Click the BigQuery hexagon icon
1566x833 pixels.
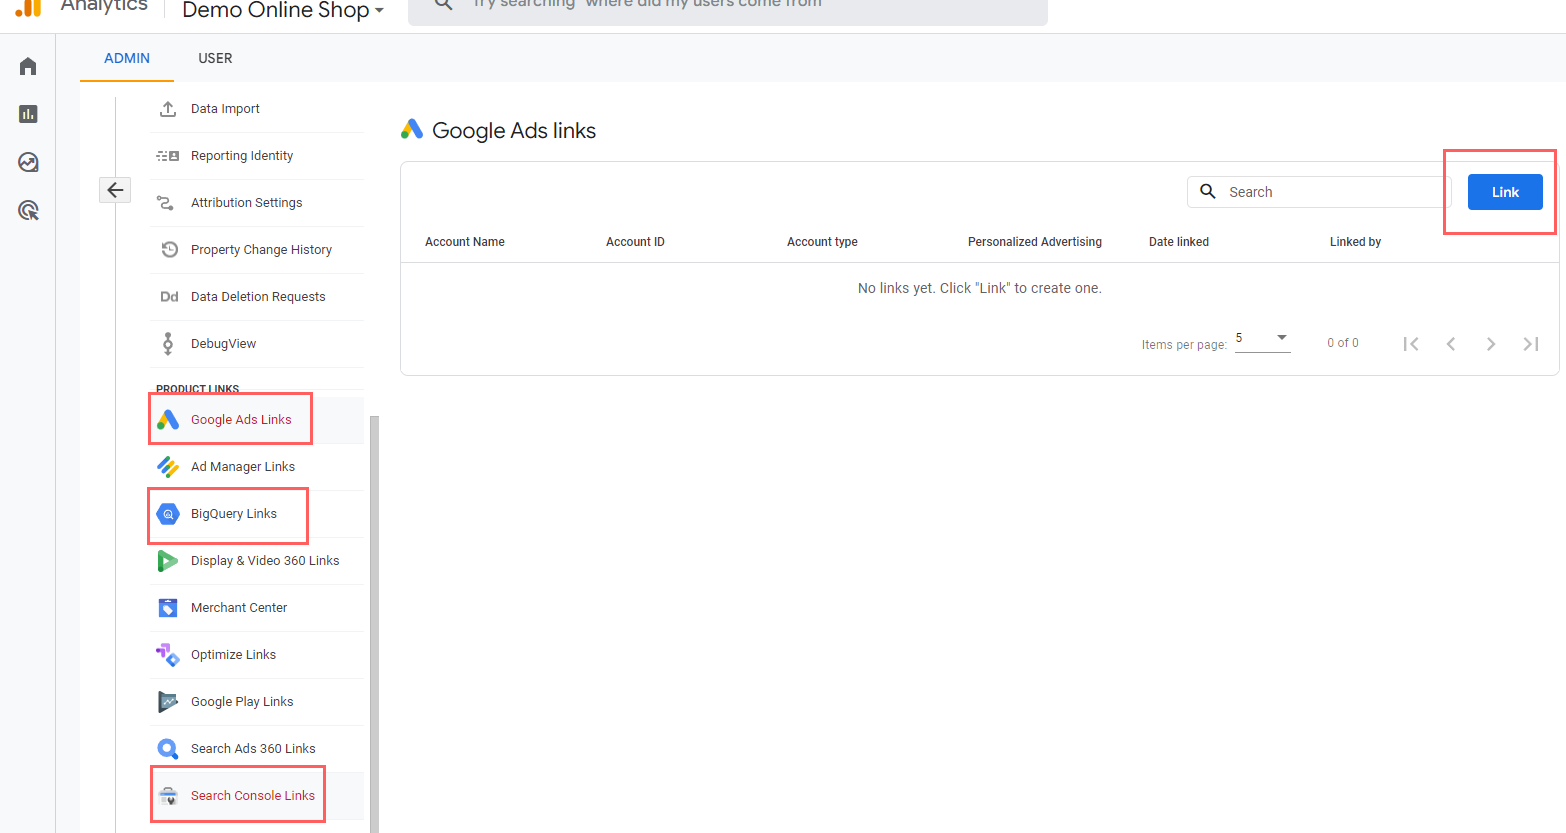(x=168, y=514)
